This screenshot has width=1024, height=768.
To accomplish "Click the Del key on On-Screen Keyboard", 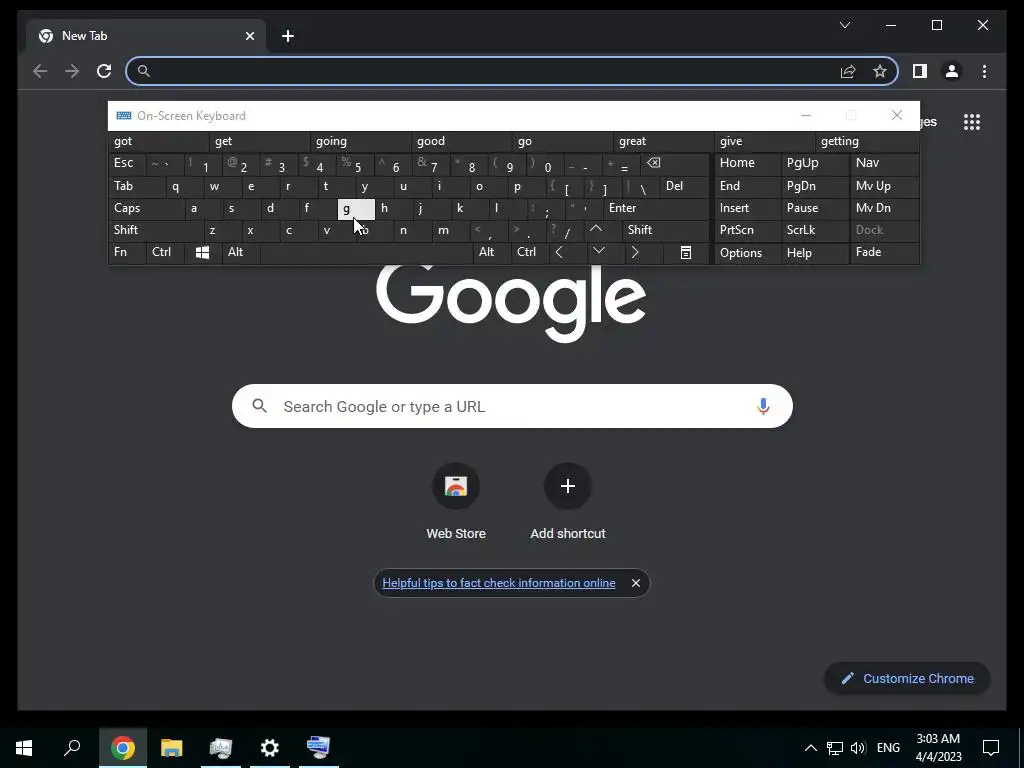I will click(684, 186).
